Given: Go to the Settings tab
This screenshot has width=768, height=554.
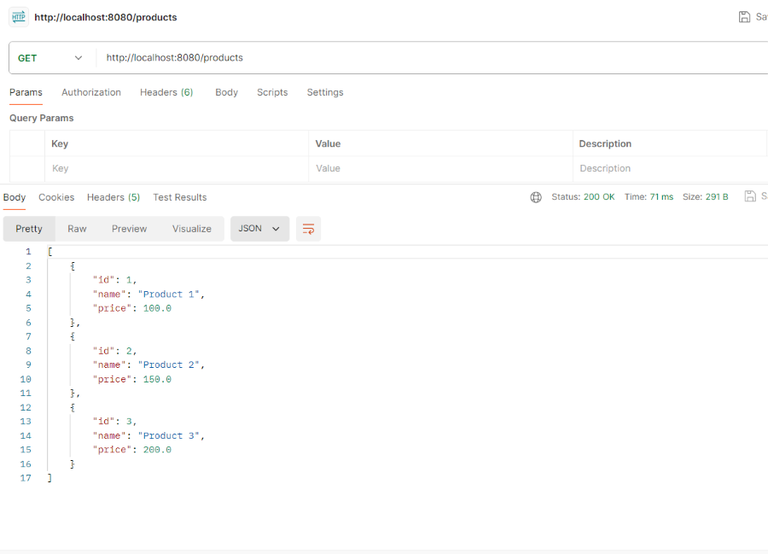Looking at the screenshot, I should 325,92.
